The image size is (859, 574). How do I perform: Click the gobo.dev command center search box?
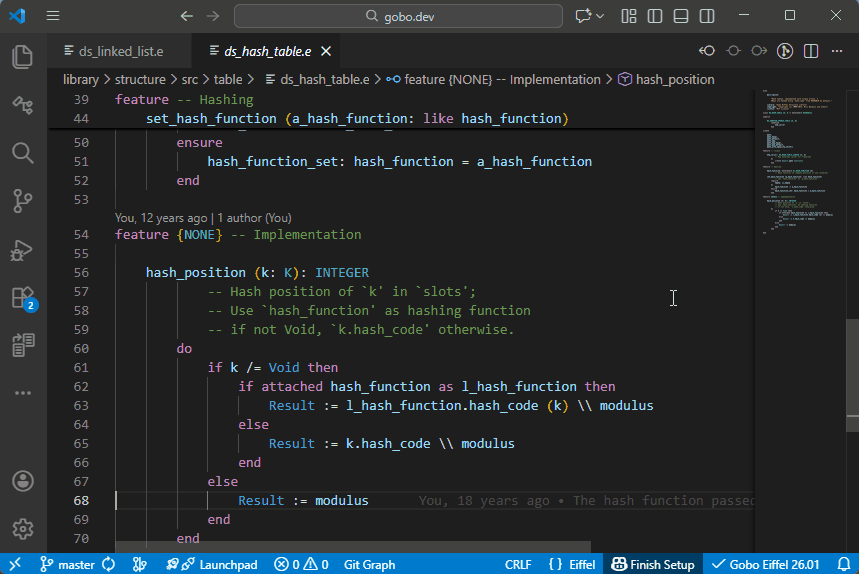click(x=398, y=16)
